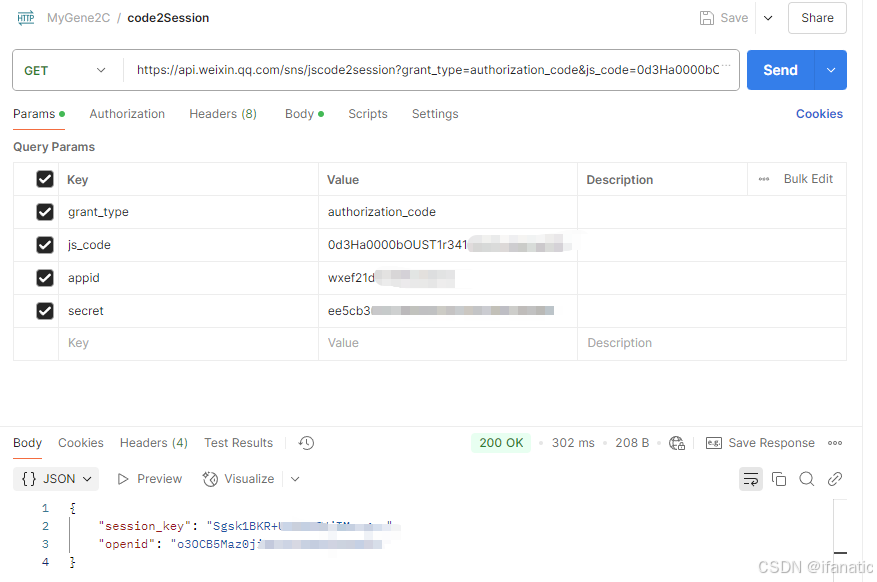Viewport: 877px width, 582px height.
Task: Click the code2Session request name
Action: coord(168,18)
